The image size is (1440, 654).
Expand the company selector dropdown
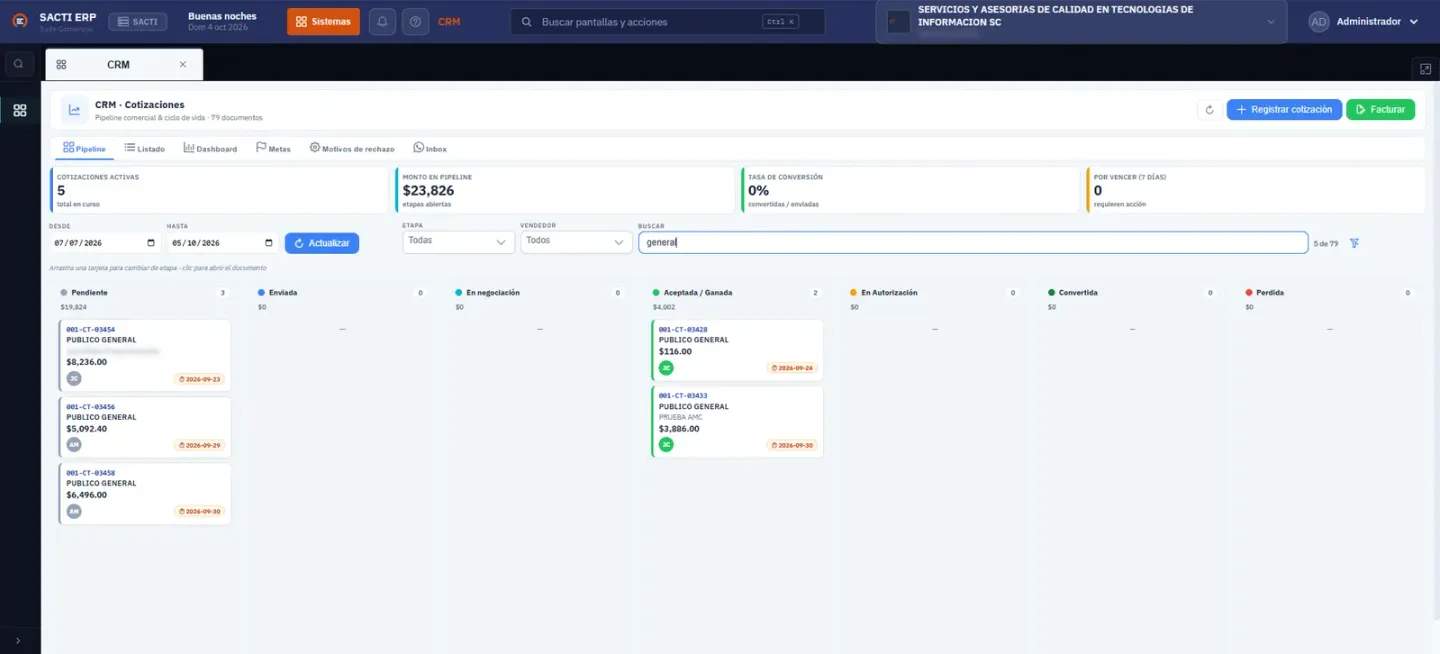[1271, 22]
